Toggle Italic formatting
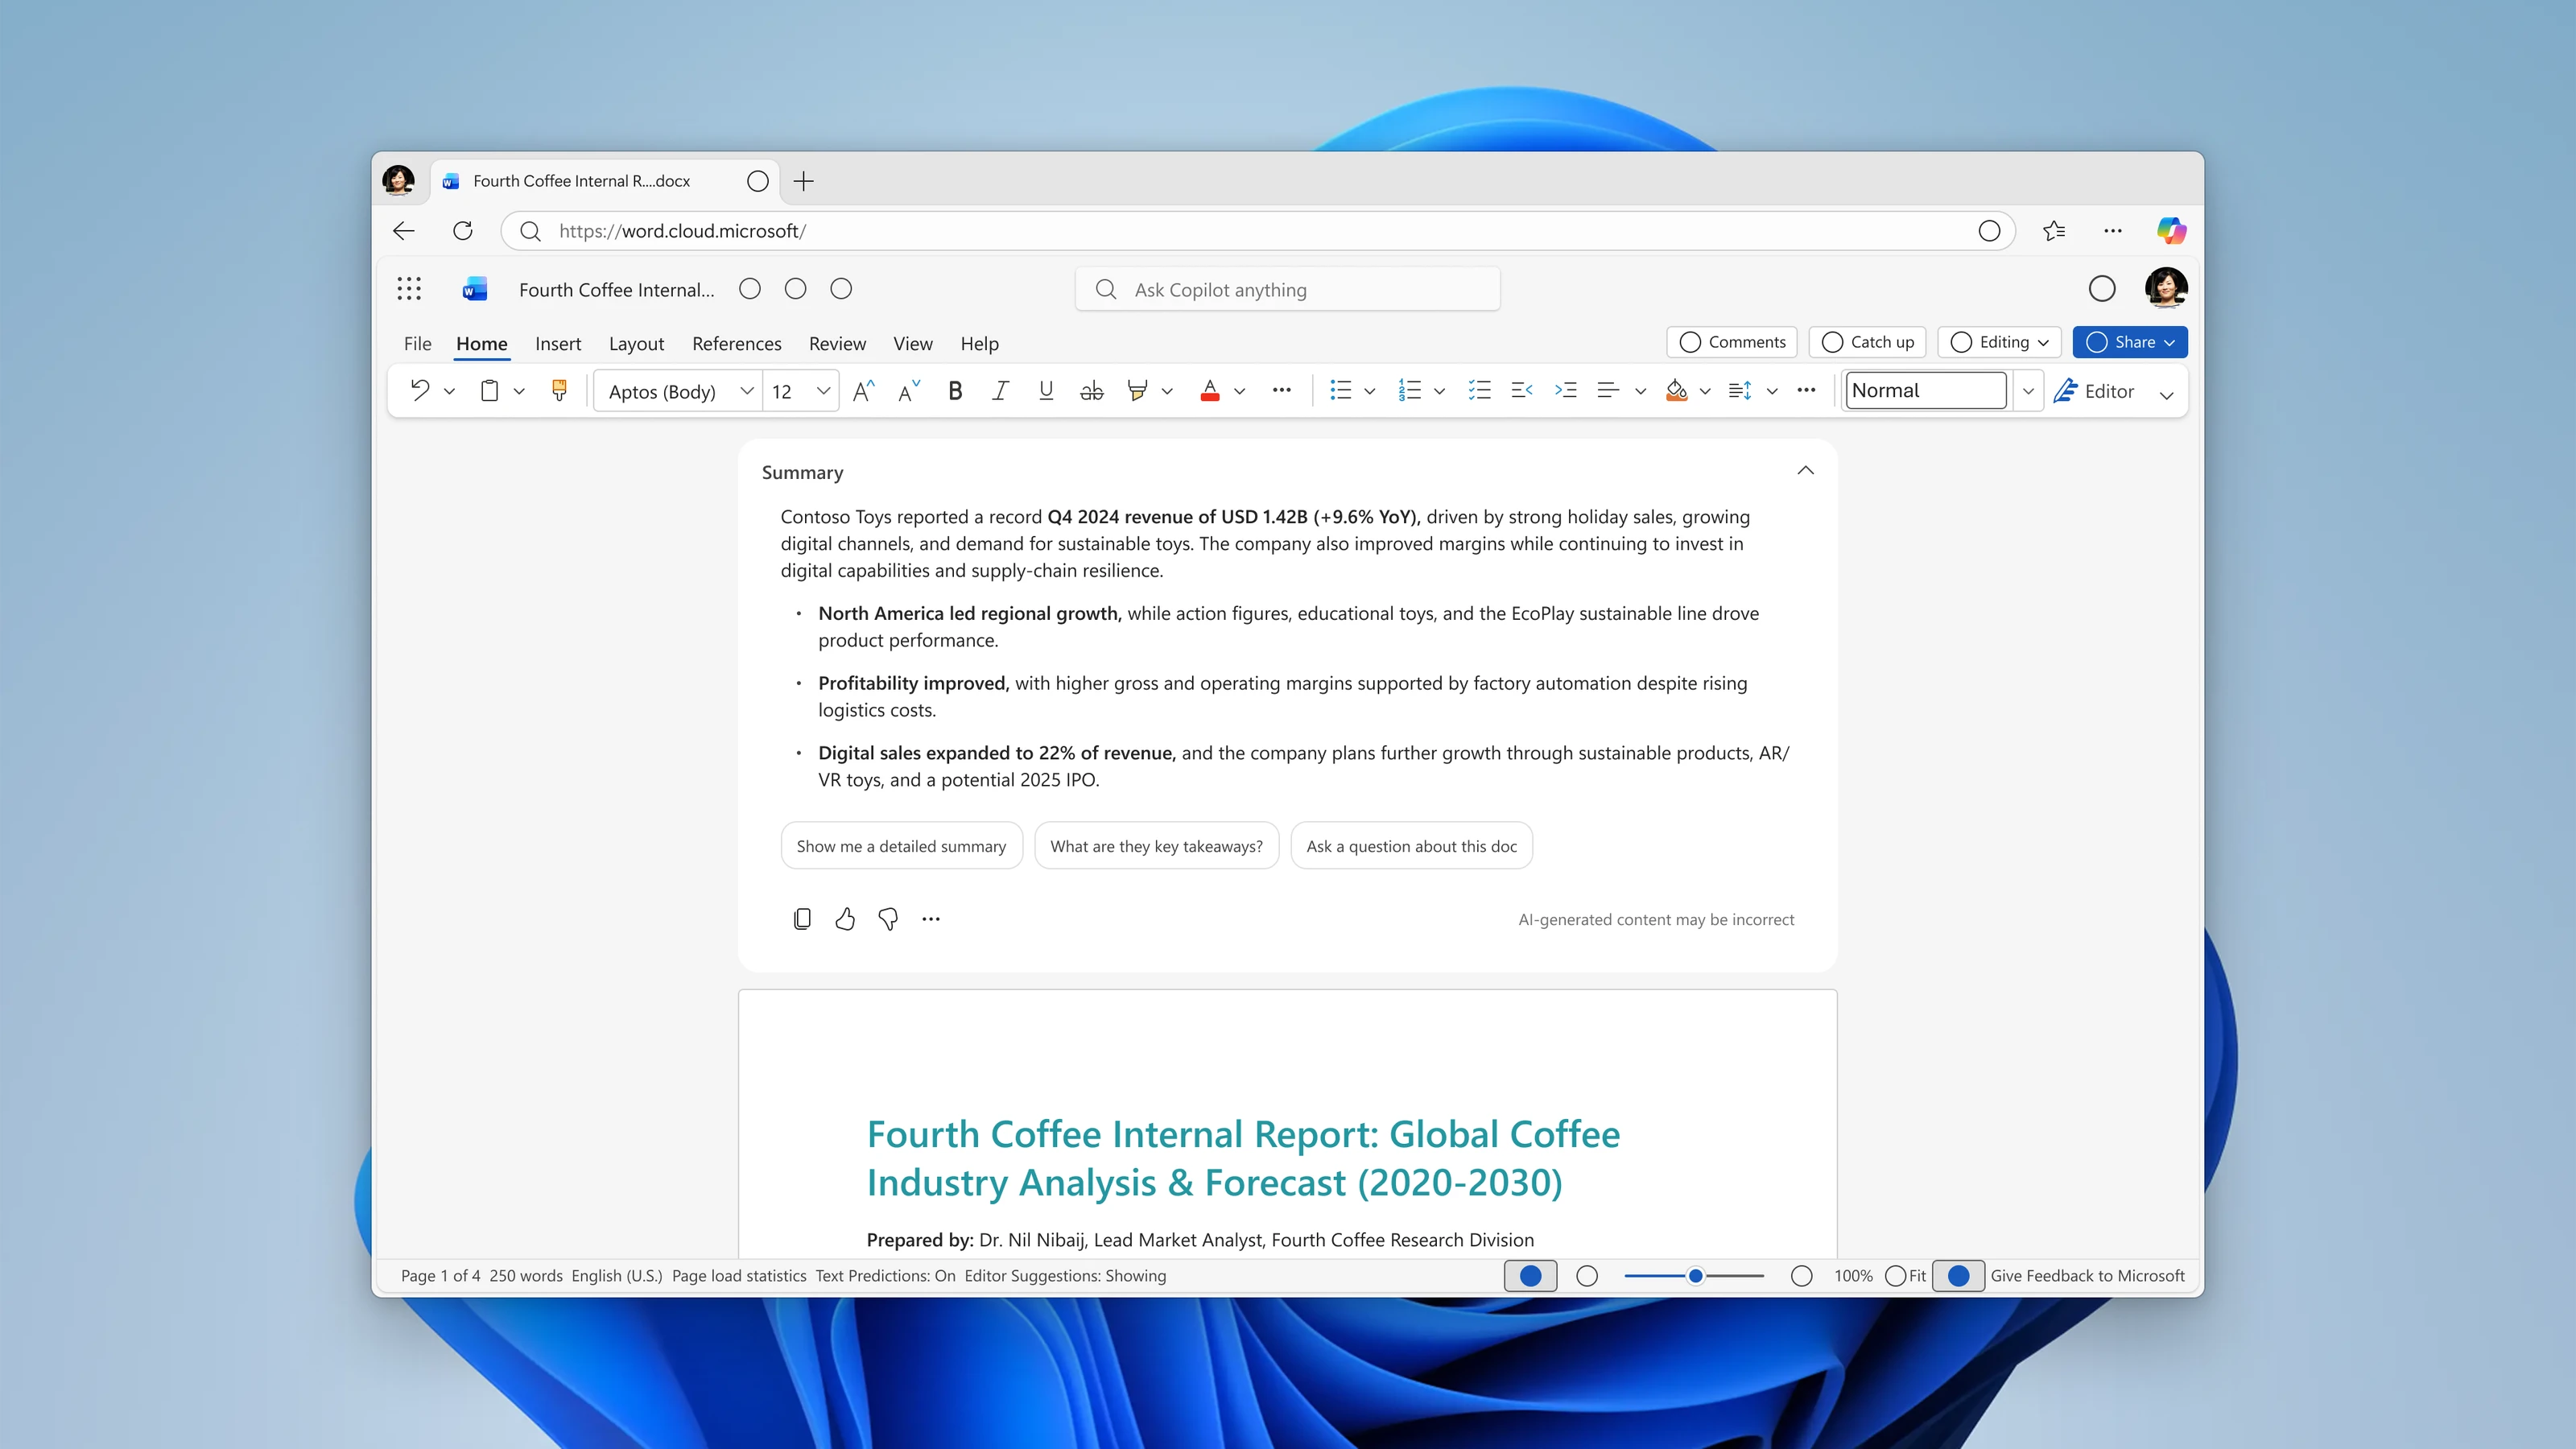Screen dimensions: 2576x1449 coord(1000,391)
